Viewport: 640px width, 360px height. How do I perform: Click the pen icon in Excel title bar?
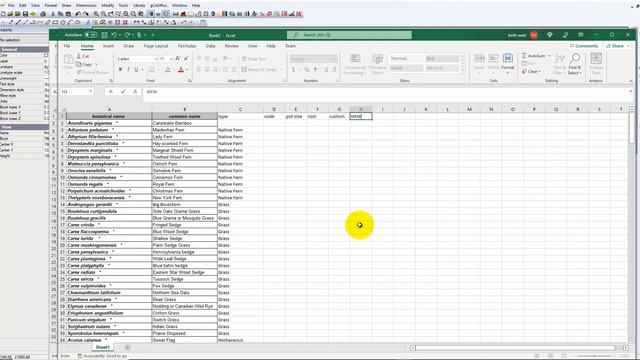565,35
